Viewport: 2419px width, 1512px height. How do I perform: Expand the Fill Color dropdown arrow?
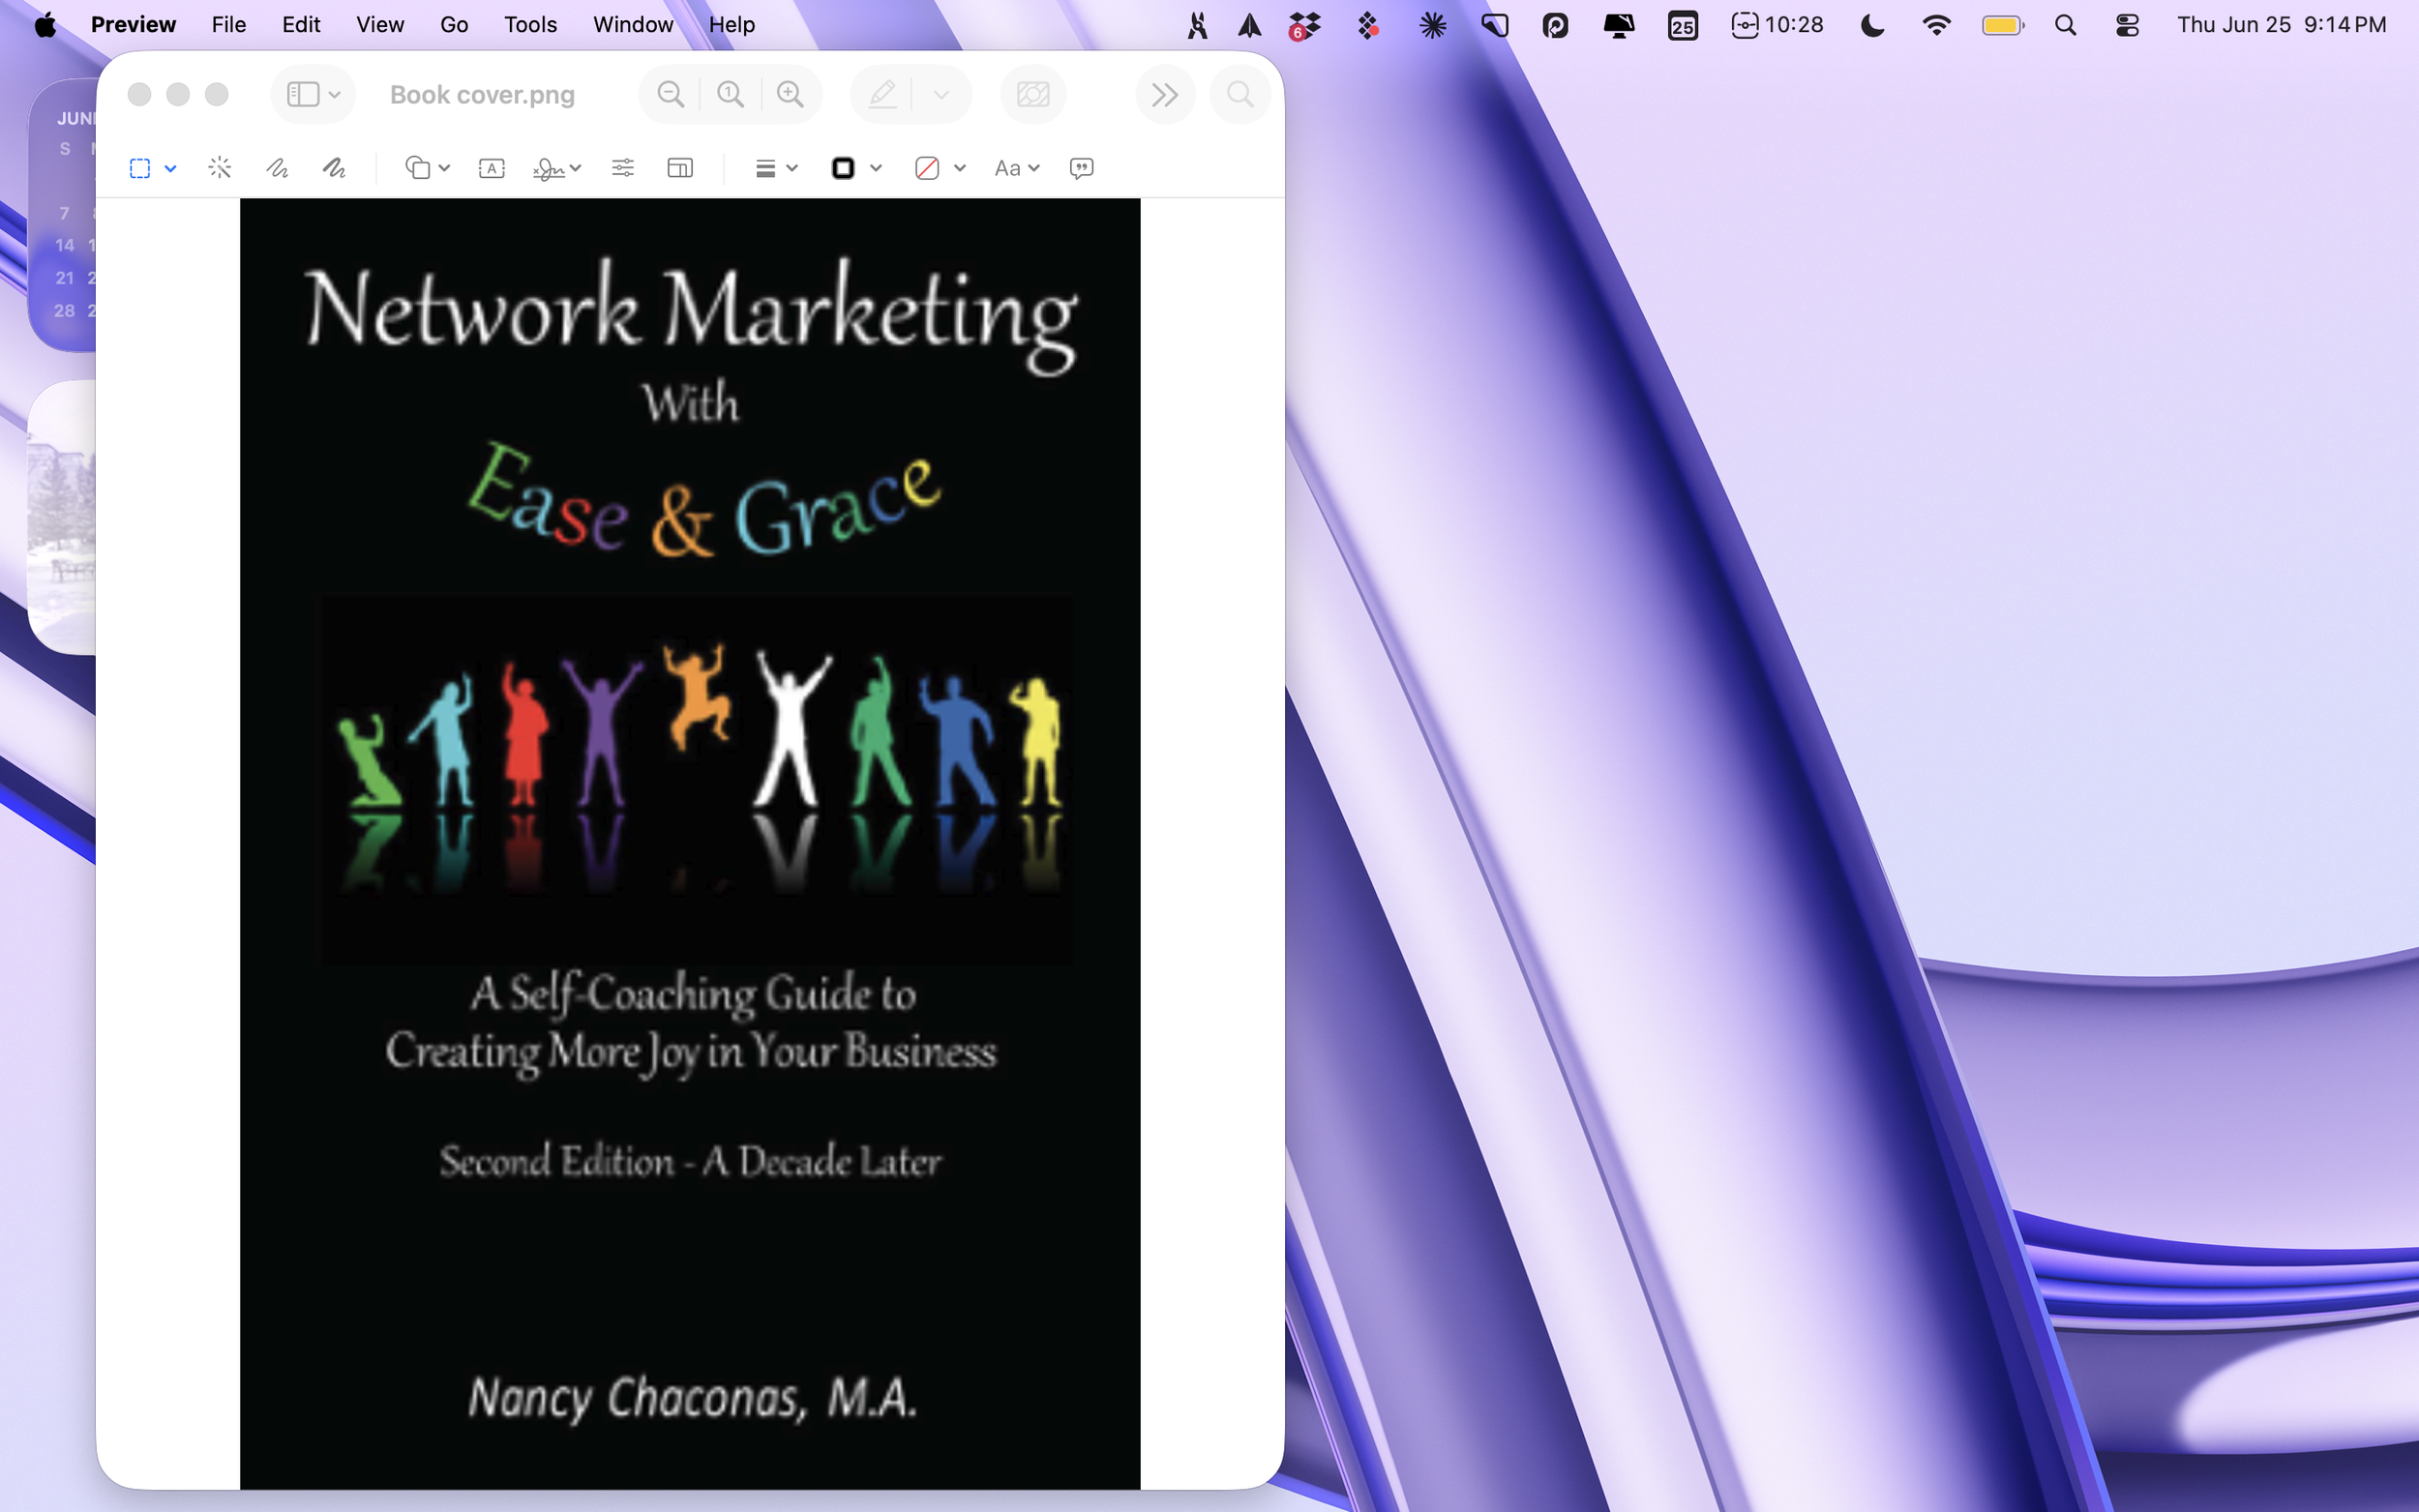point(960,168)
